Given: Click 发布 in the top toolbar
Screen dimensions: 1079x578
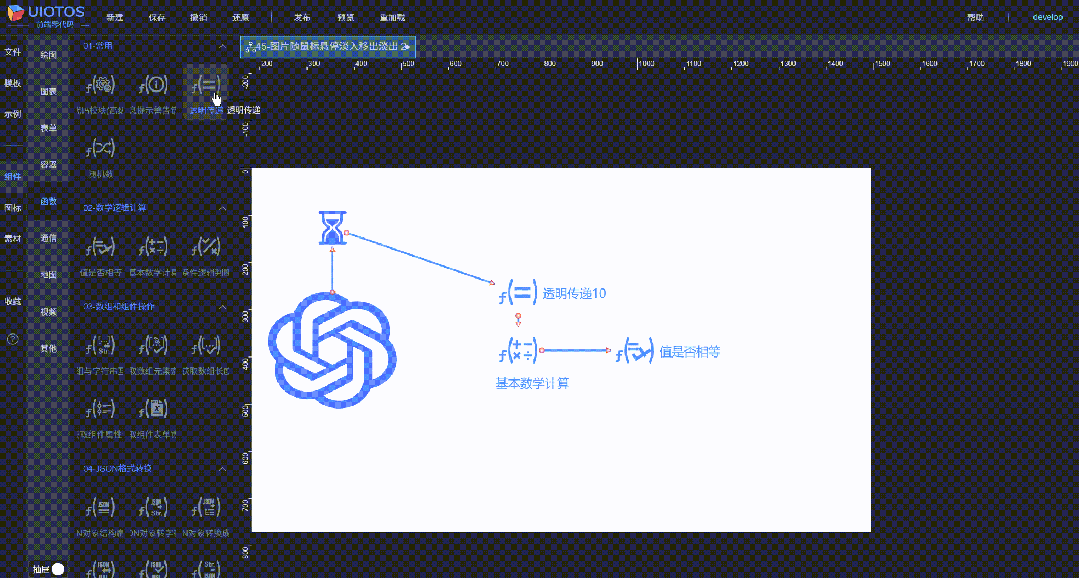Looking at the screenshot, I should click(303, 17).
